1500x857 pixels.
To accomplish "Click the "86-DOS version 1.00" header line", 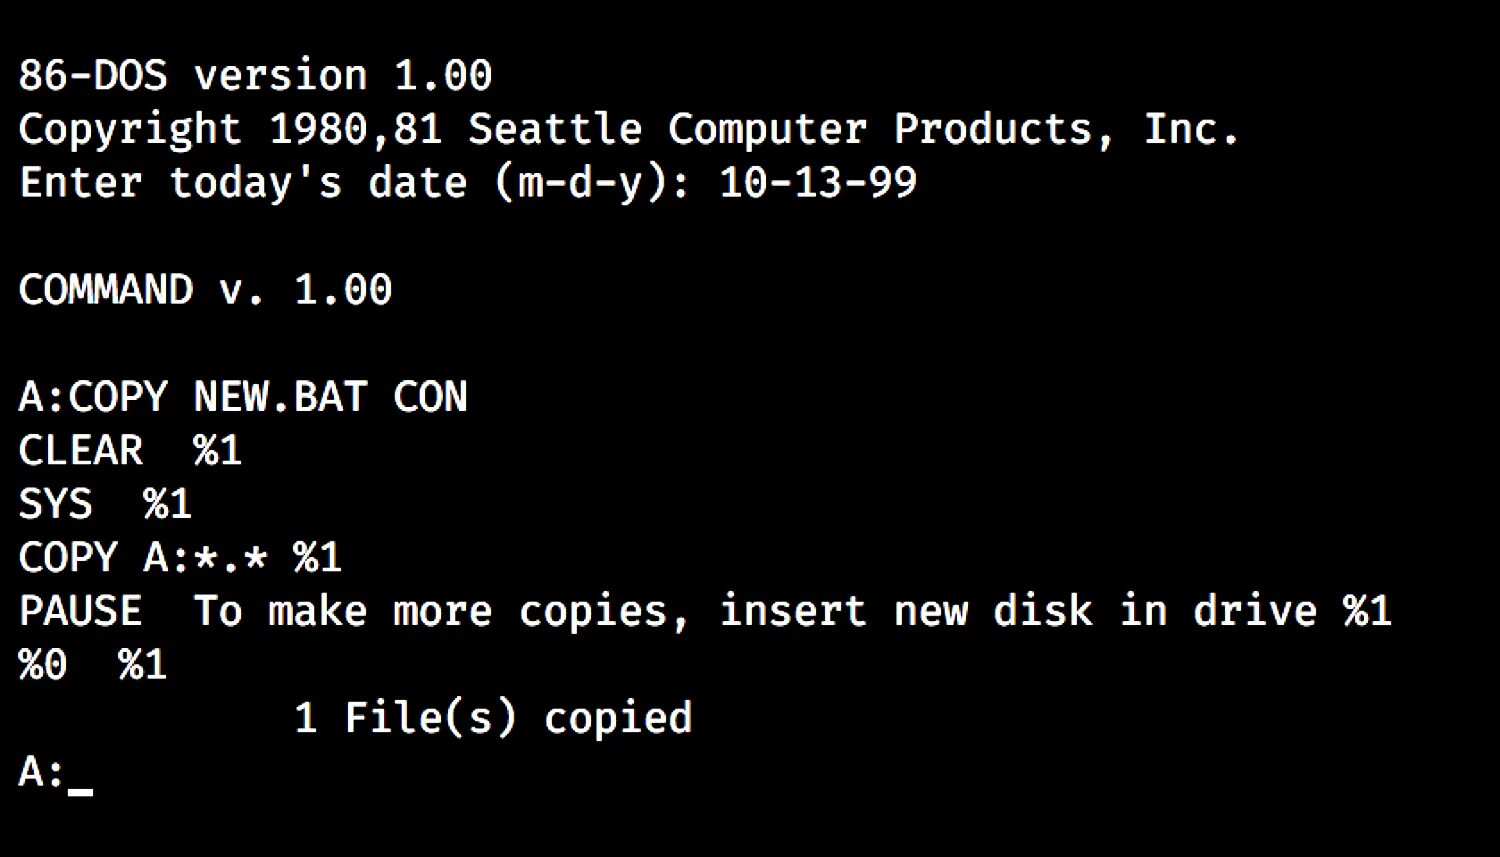I will (255, 76).
